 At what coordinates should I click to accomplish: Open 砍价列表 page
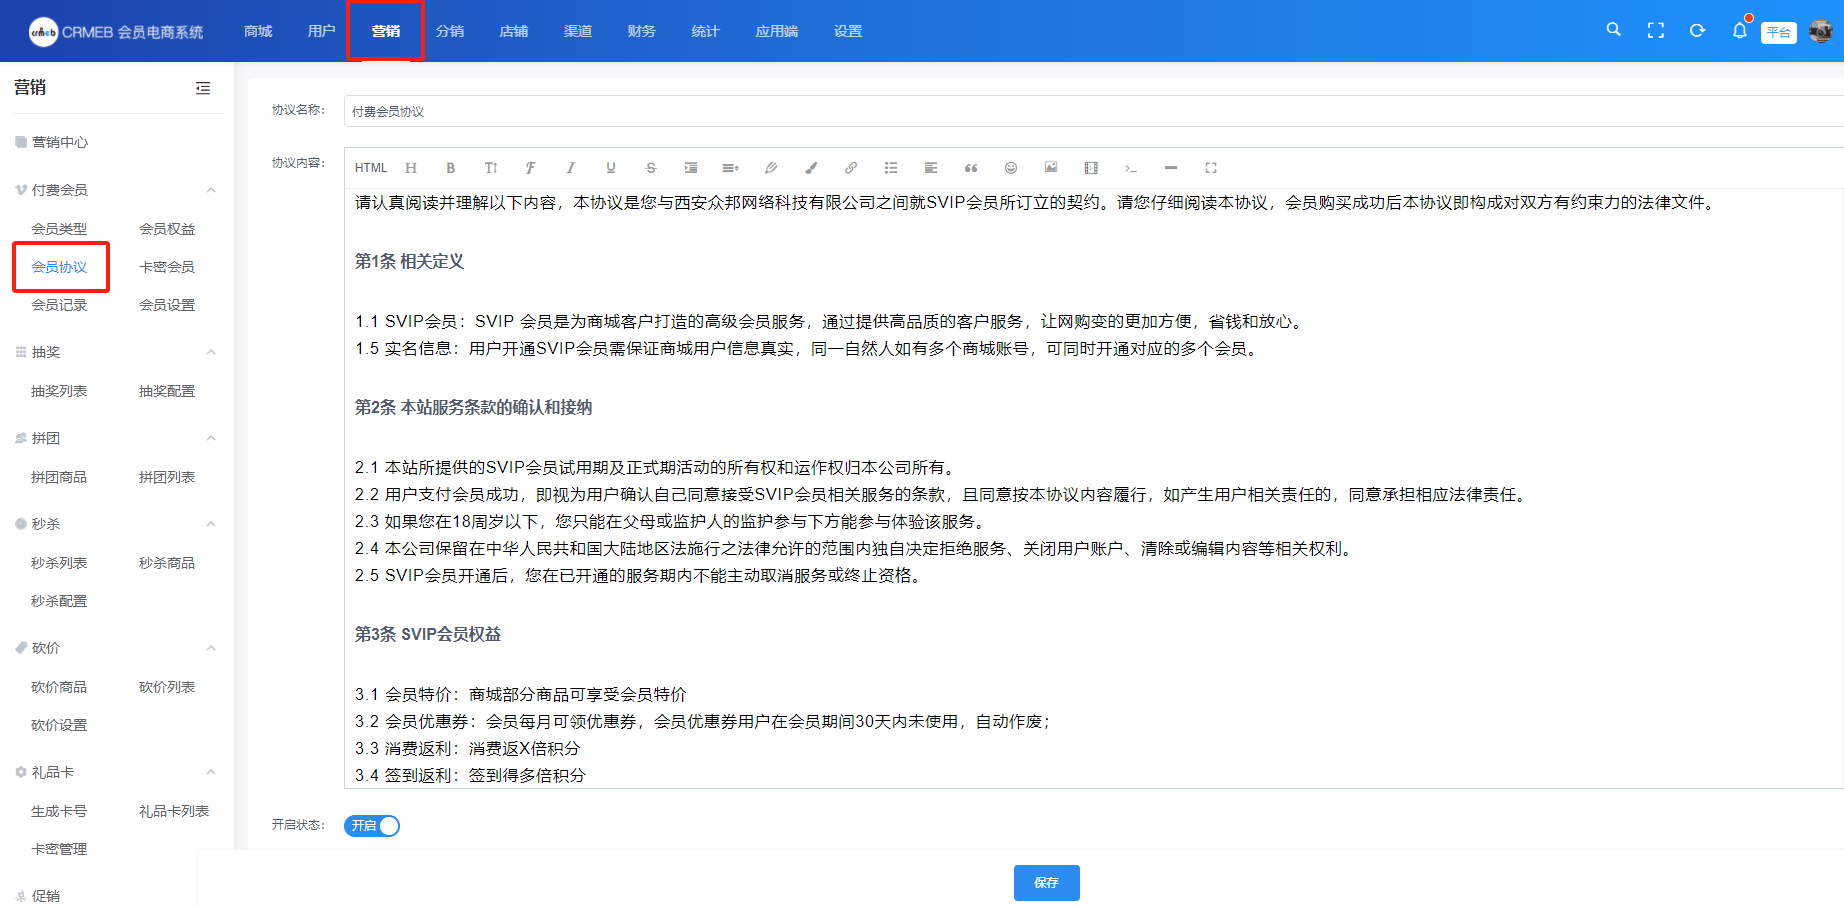point(167,687)
